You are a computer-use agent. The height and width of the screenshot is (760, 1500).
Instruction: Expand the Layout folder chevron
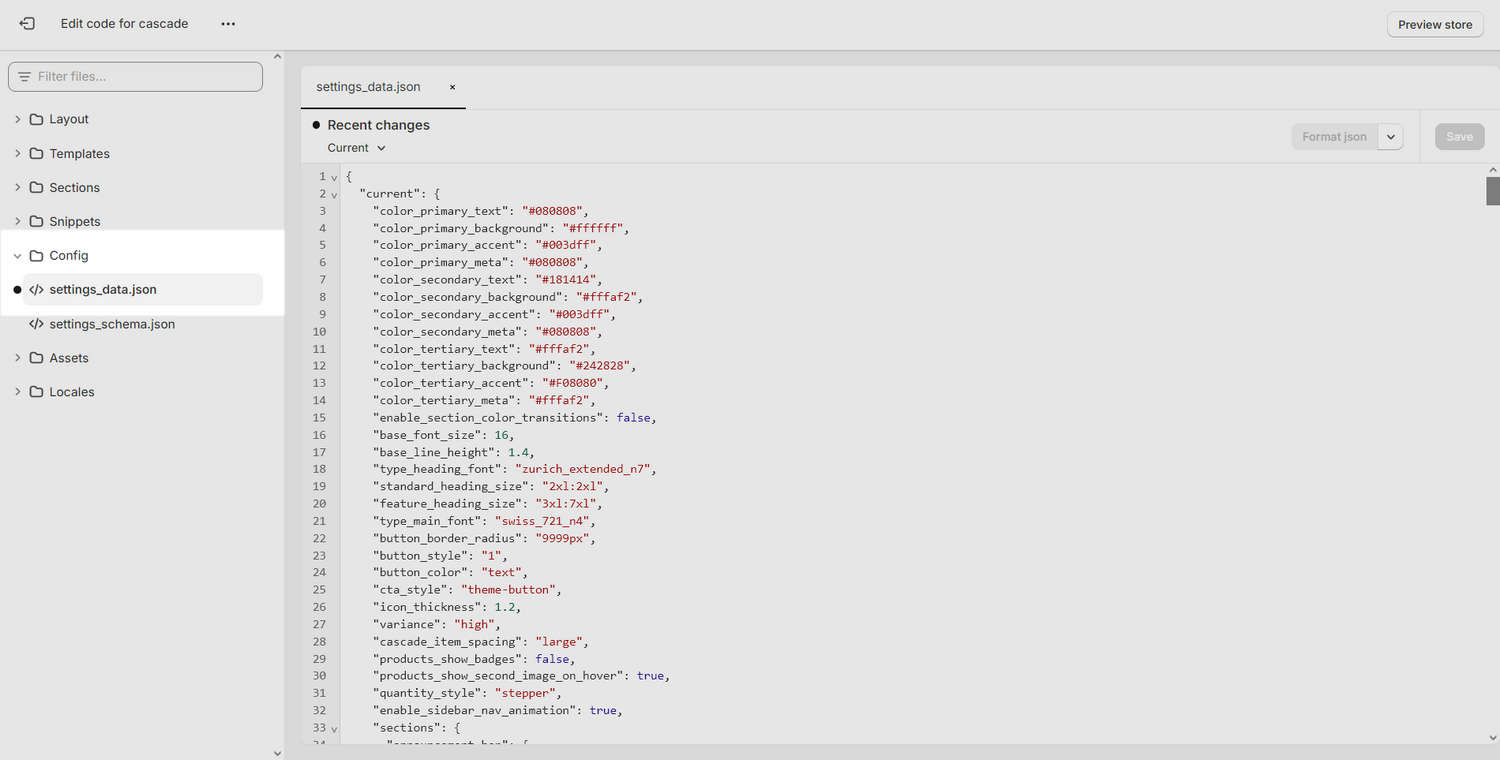(x=17, y=119)
